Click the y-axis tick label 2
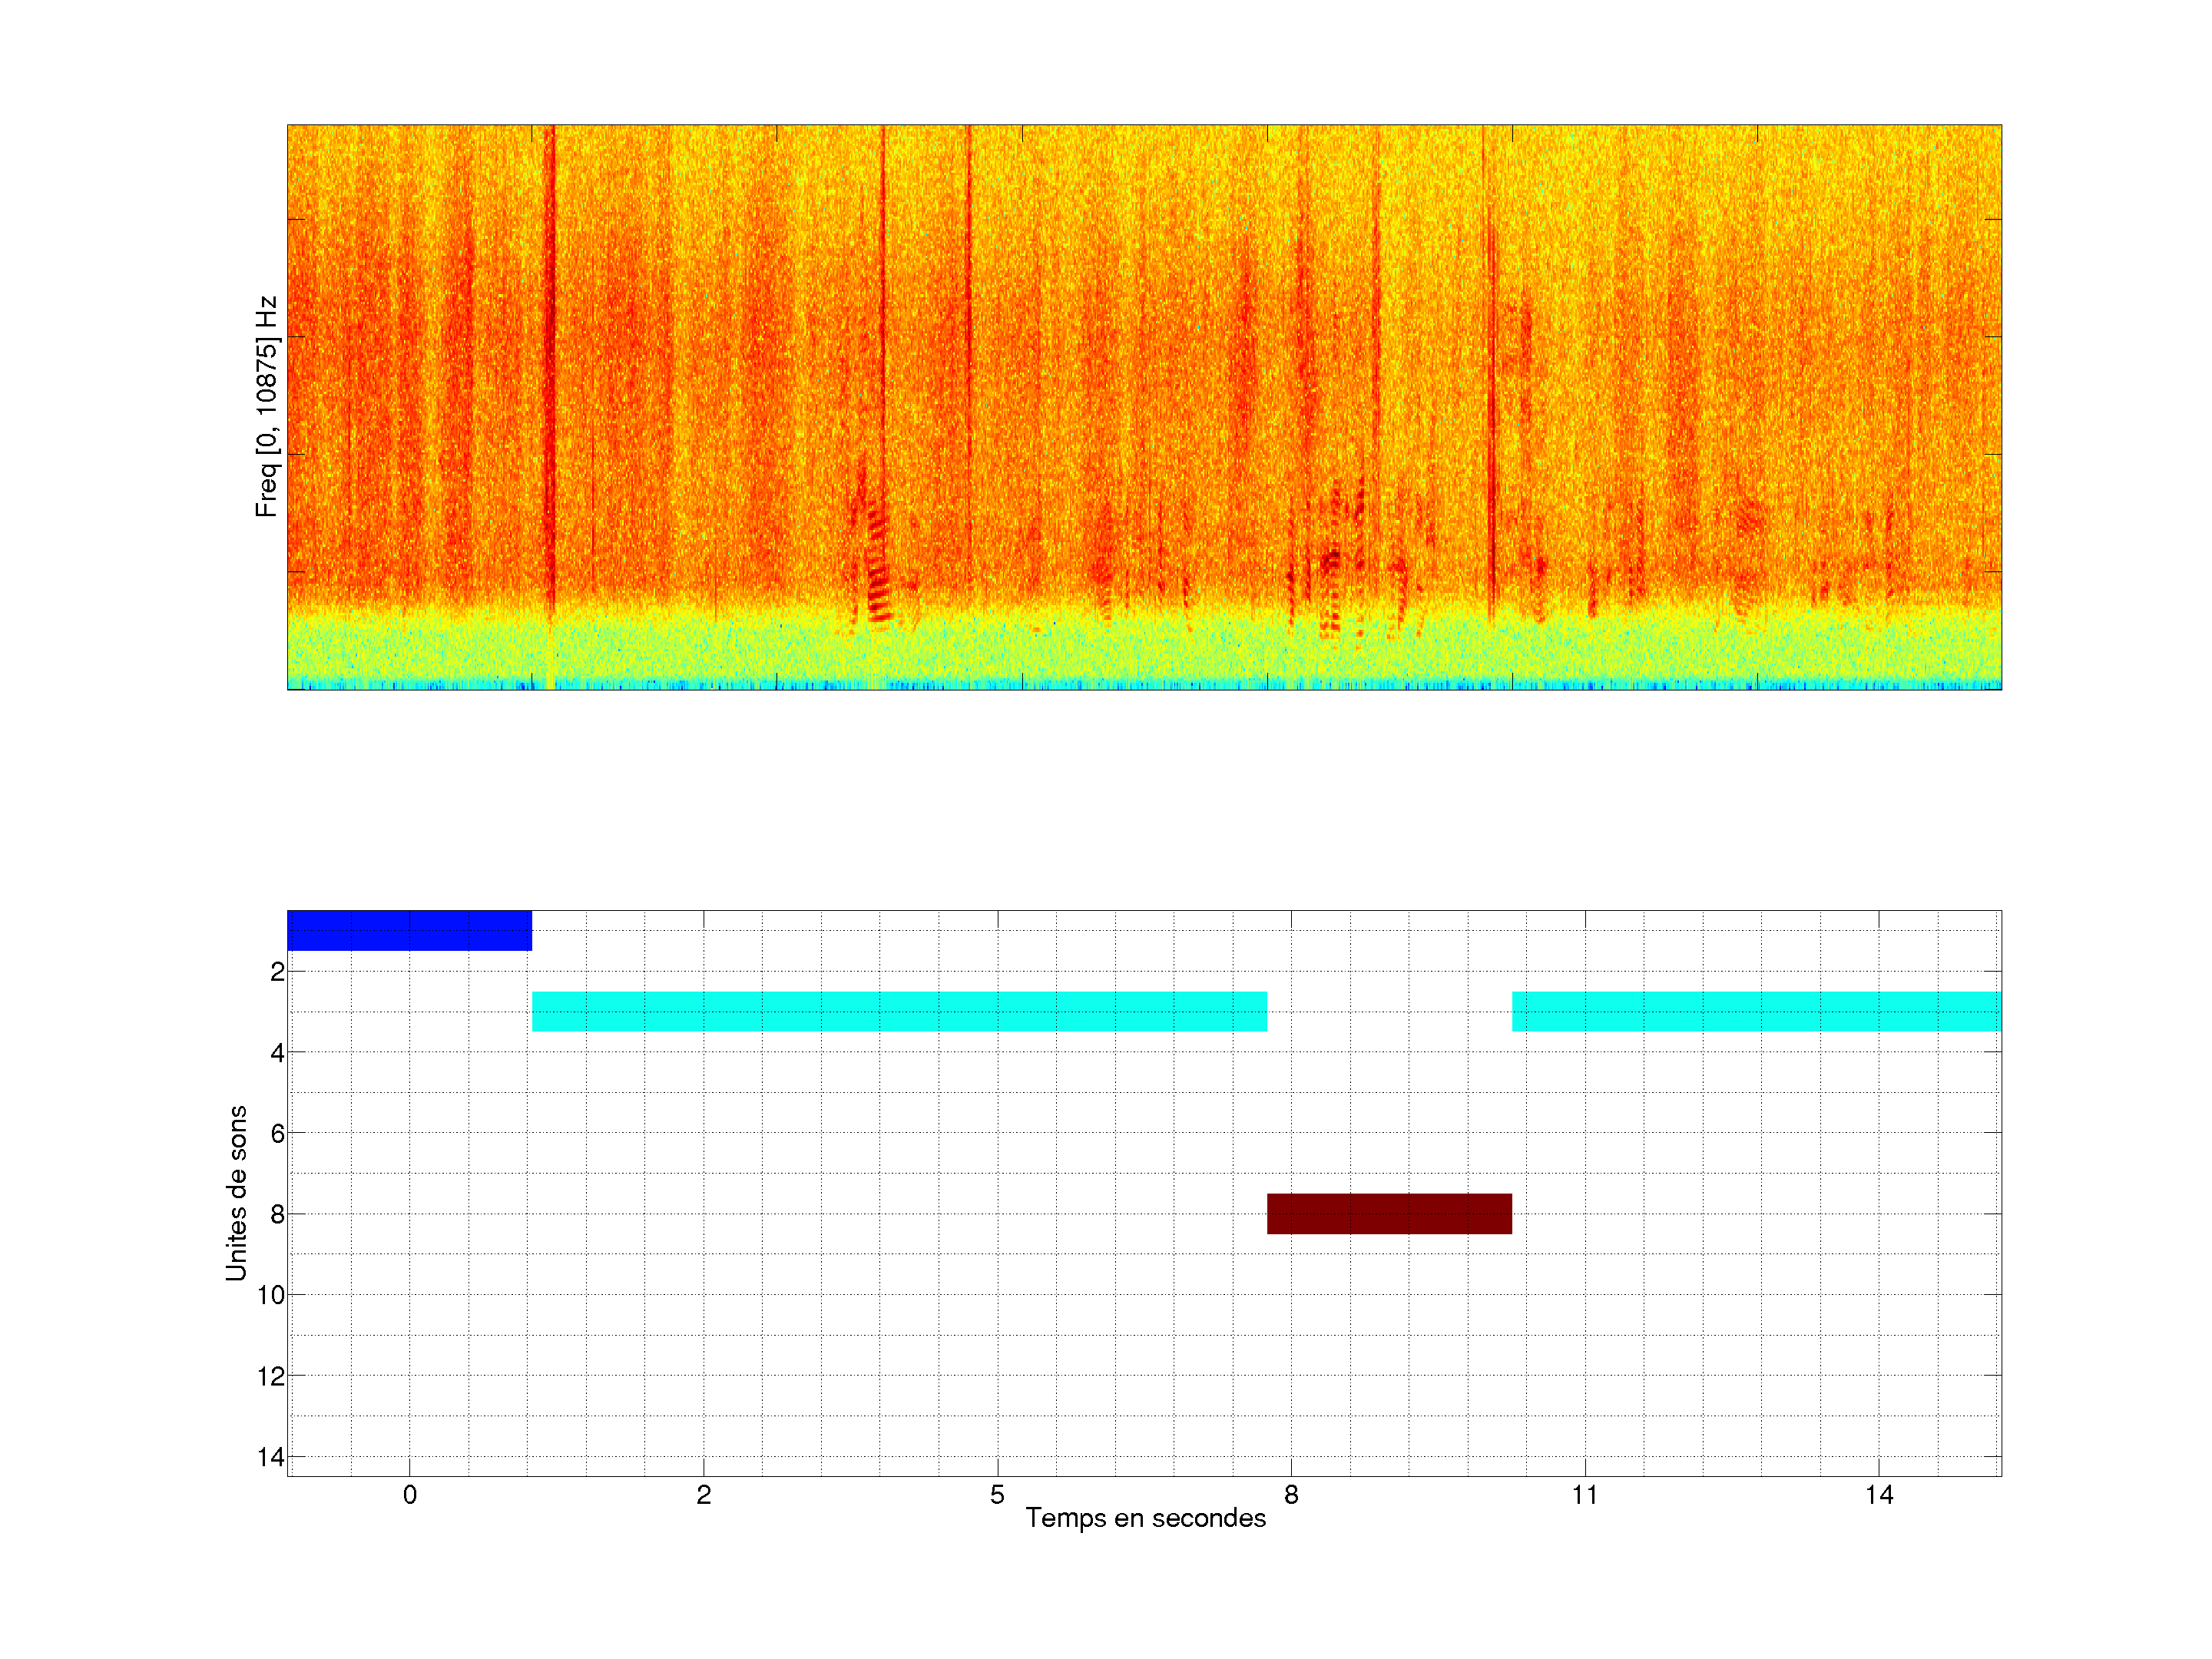The height and width of the screenshot is (1659, 2212). coord(277,972)
